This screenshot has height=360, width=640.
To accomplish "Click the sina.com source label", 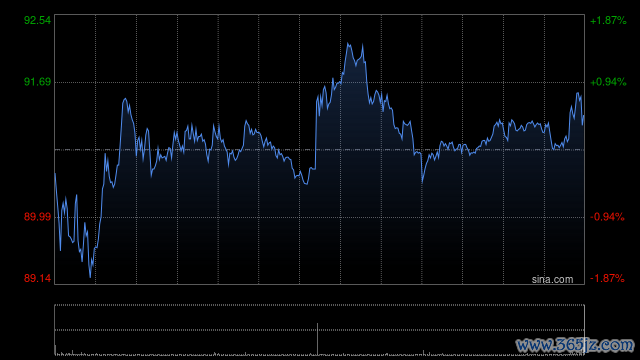I will (x=552, y=280).
